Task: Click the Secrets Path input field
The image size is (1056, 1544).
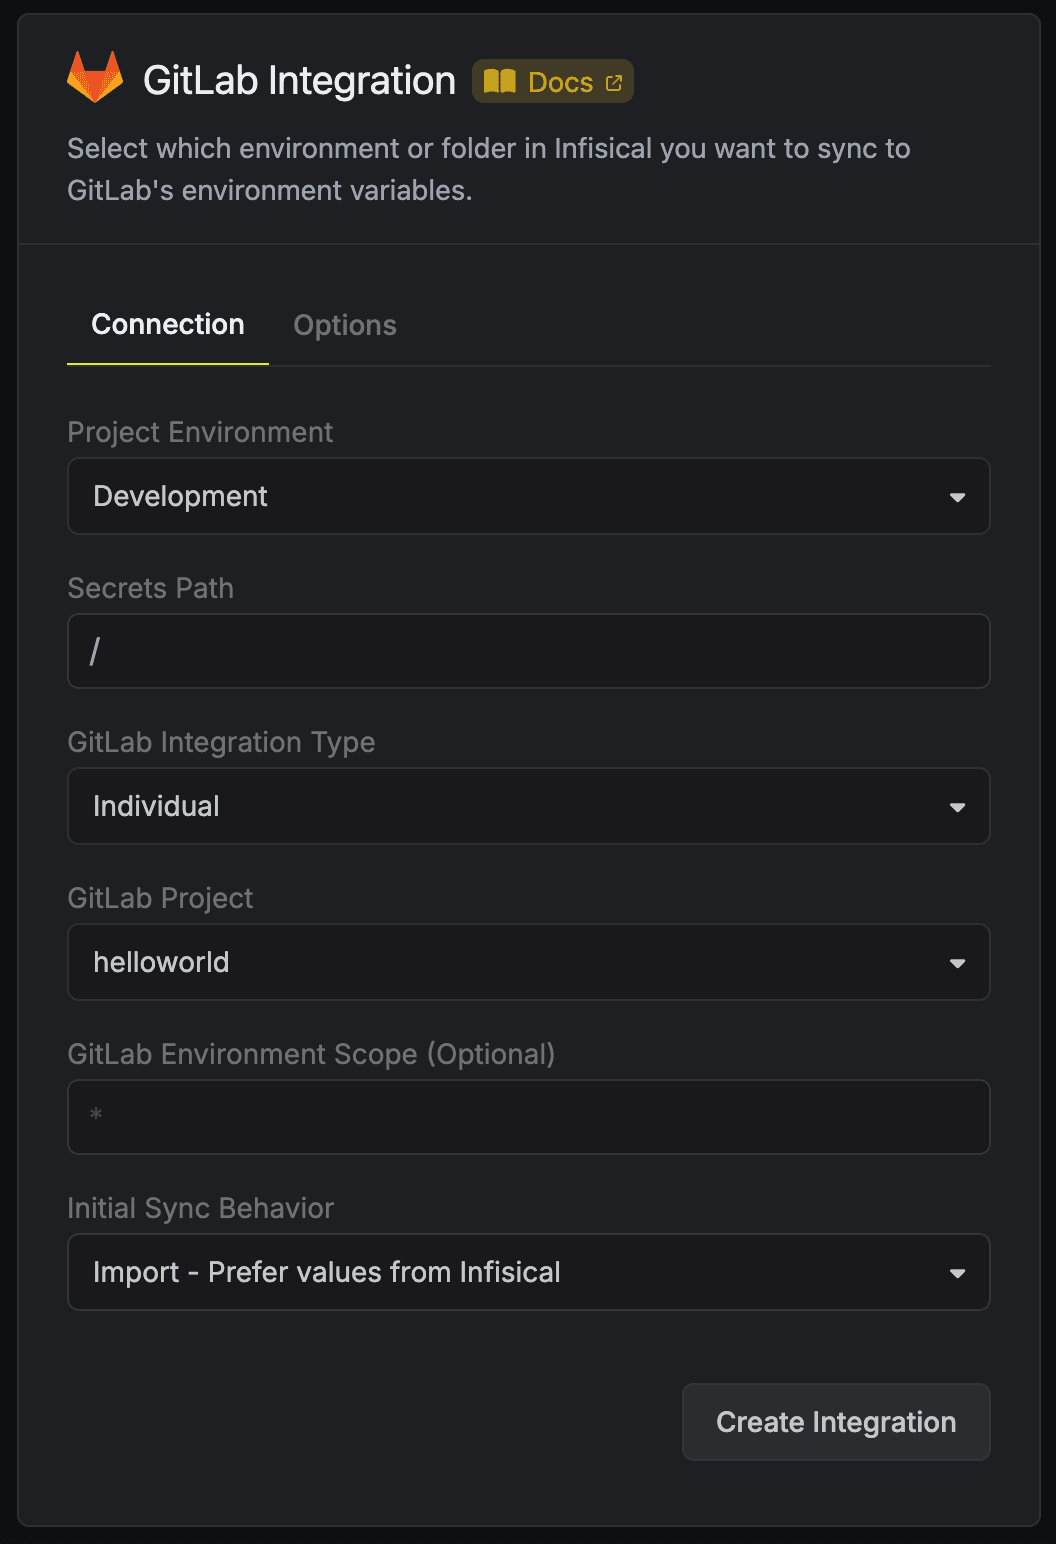Action: (x=528, y=651)
